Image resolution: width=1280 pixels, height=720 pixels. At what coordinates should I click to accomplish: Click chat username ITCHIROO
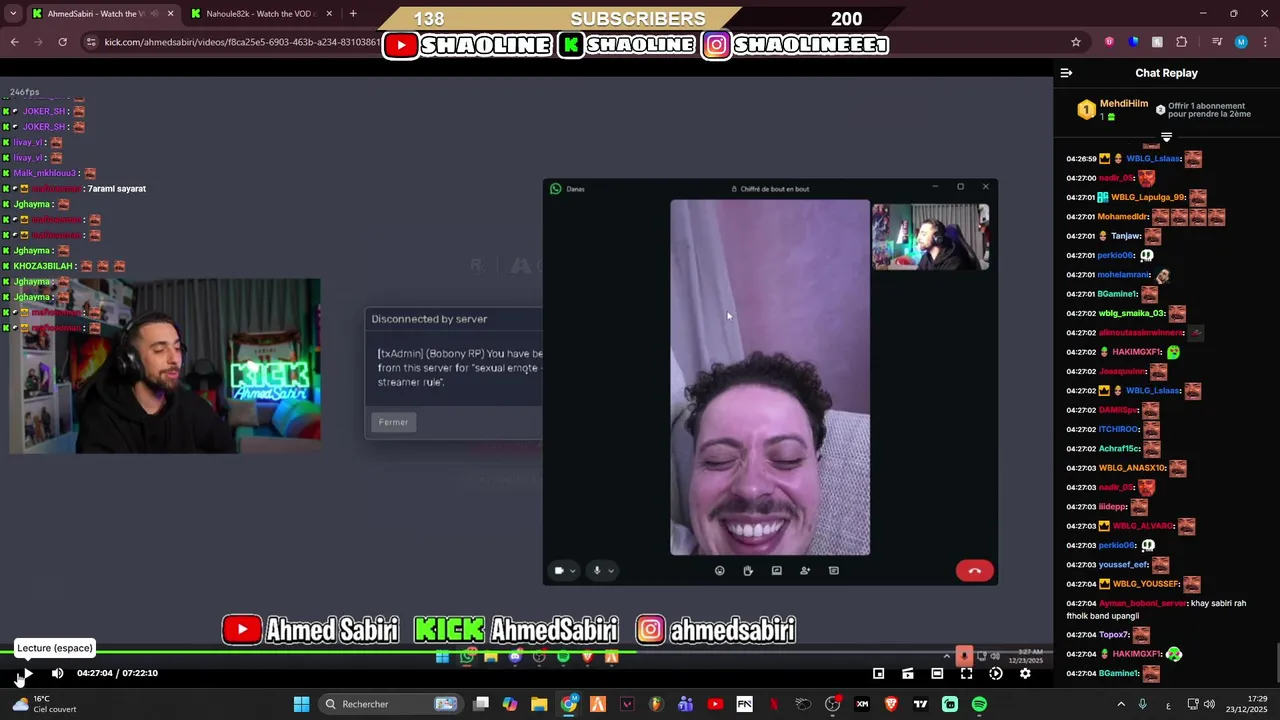(x=1118, y=430)
